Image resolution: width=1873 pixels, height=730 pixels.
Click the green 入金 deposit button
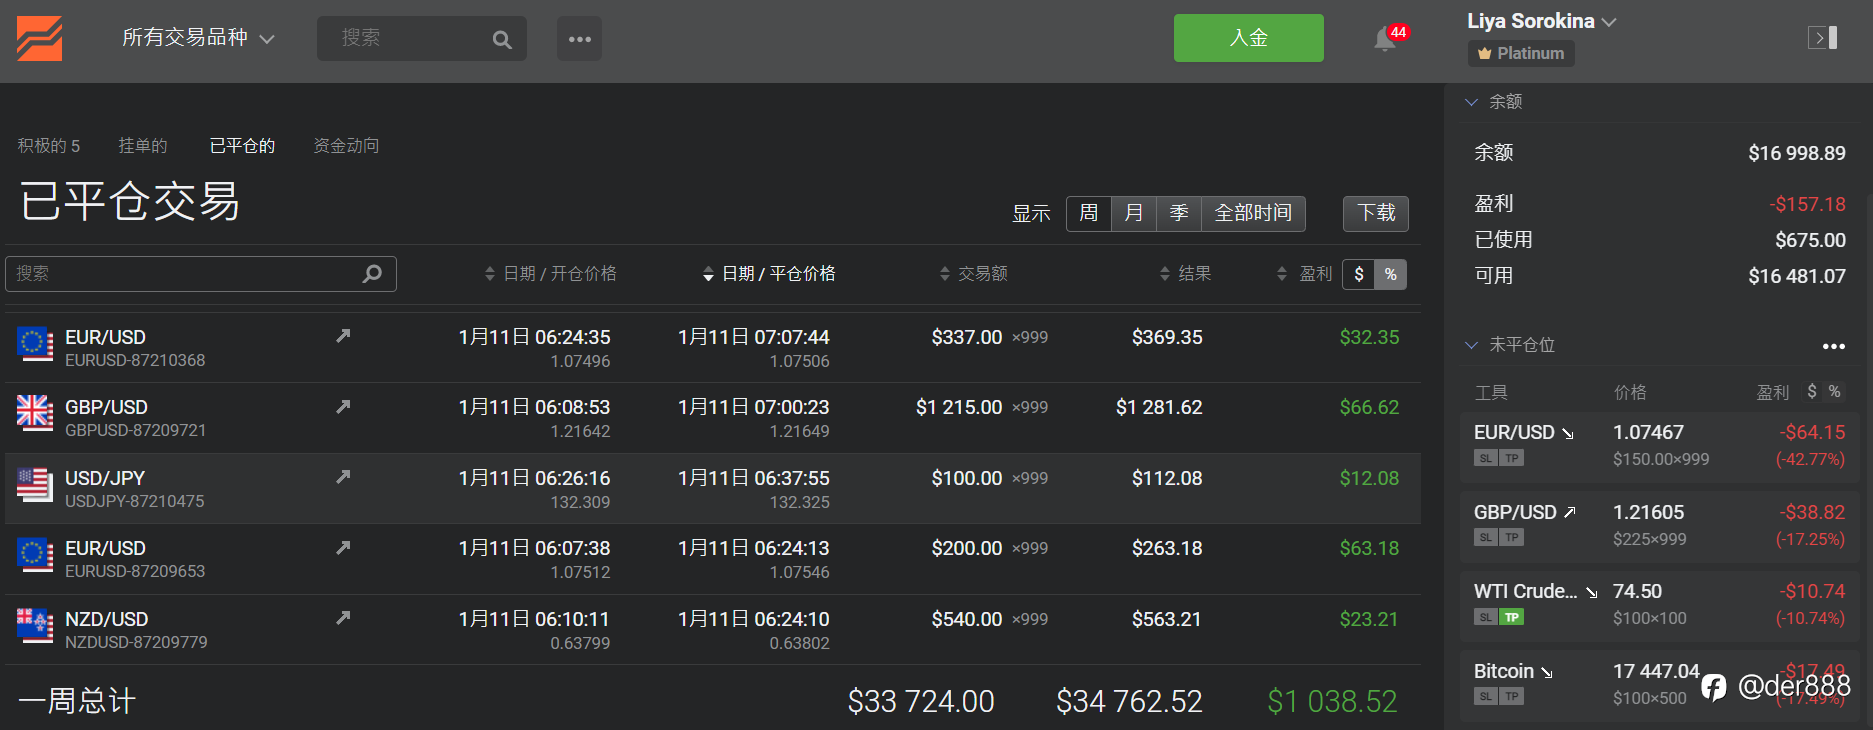point(1248,38)
